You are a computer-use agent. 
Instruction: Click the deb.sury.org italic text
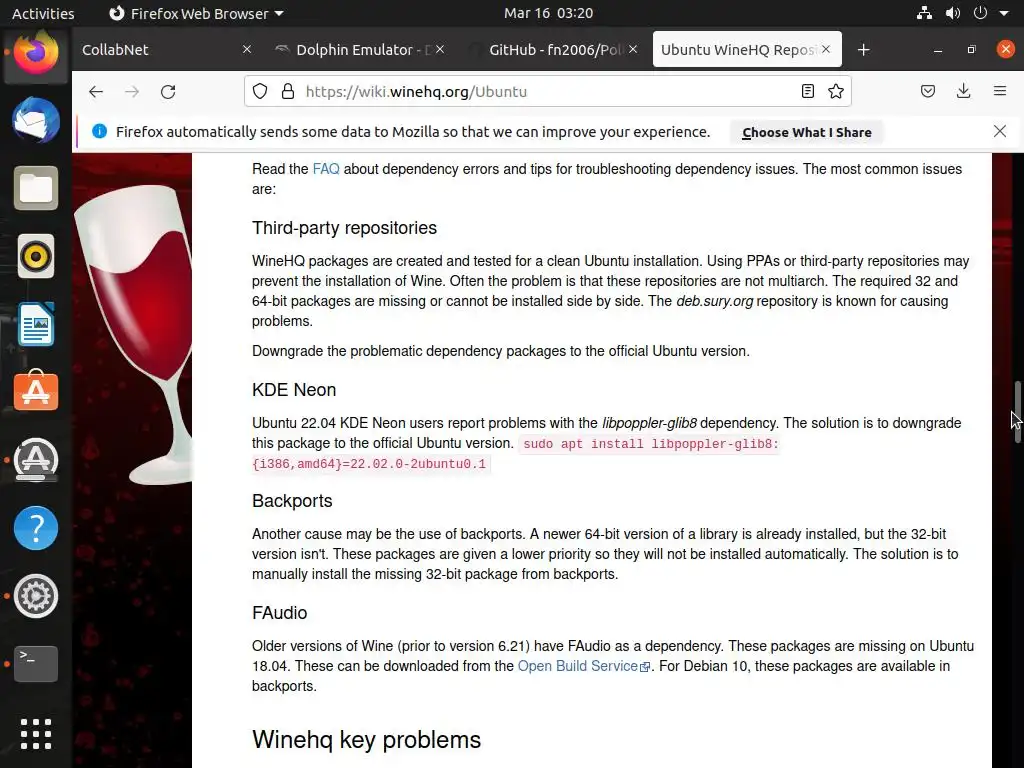point(714,301)
